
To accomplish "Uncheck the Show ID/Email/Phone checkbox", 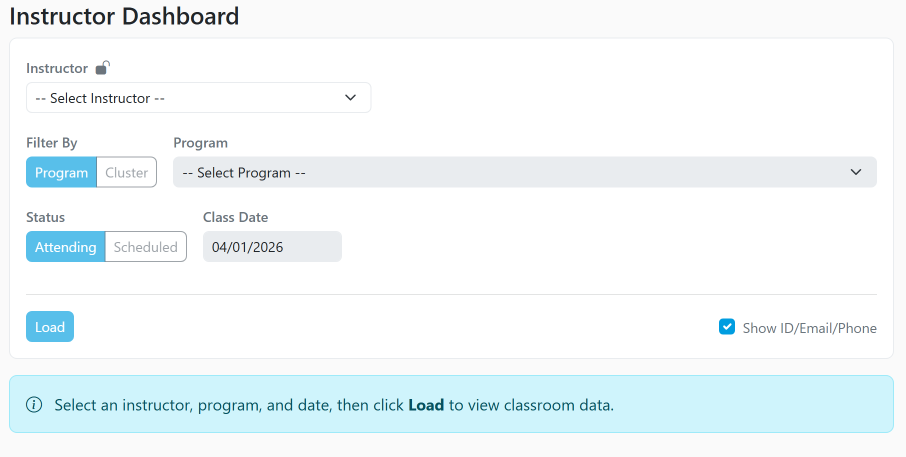I will click(727, 327).
